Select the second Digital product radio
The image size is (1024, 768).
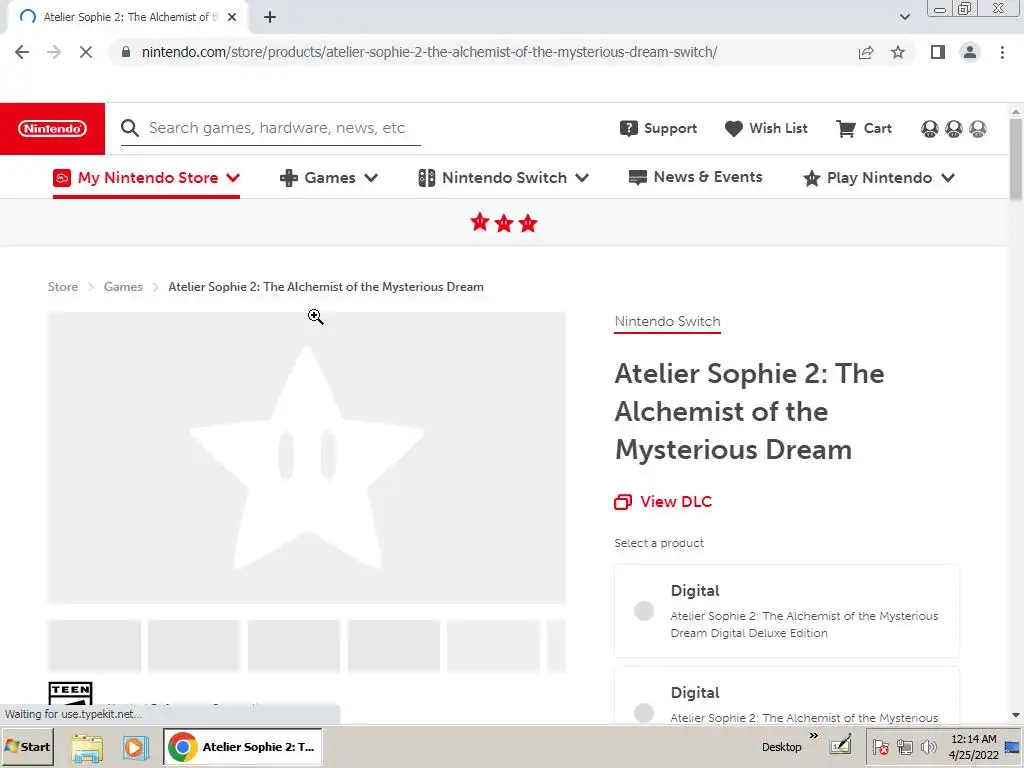tap(643, 712)
